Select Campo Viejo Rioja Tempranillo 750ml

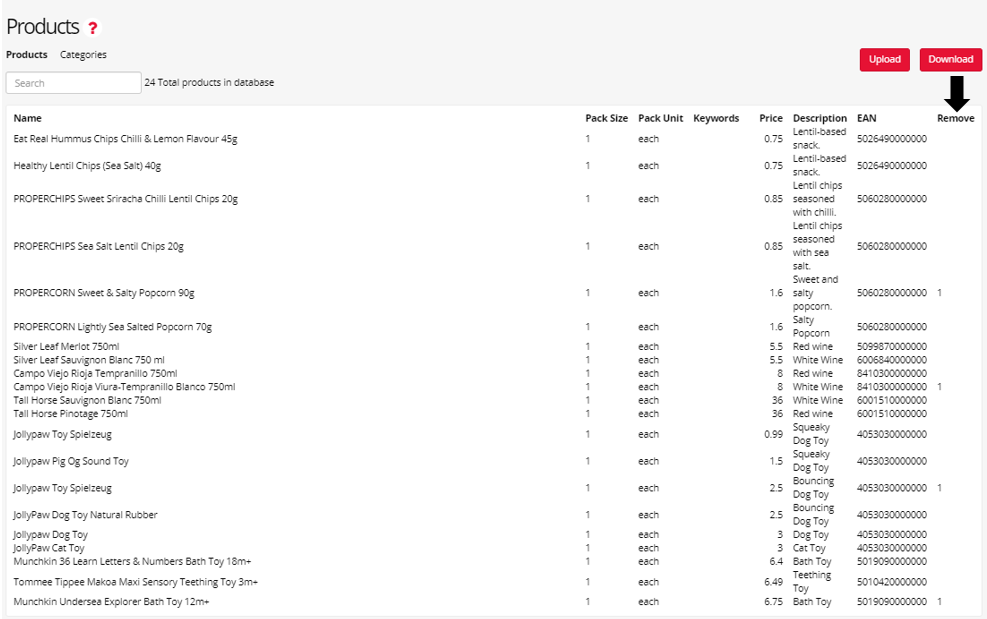point(95,373)
